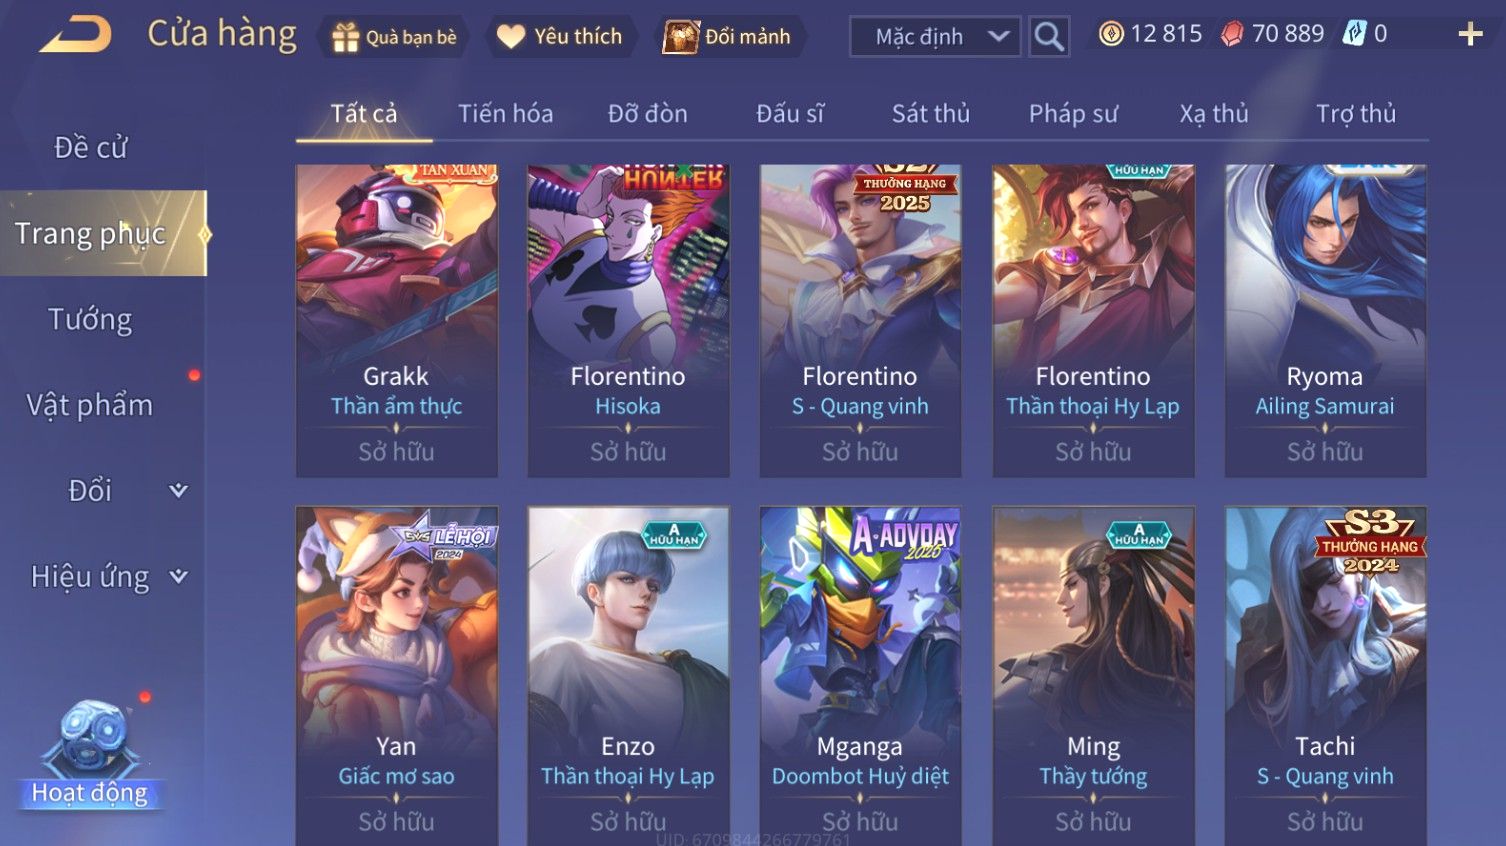The height and width of the screenshot is (846, 1506).
Task: Open the Đề cử section
Action: [90, 148]
